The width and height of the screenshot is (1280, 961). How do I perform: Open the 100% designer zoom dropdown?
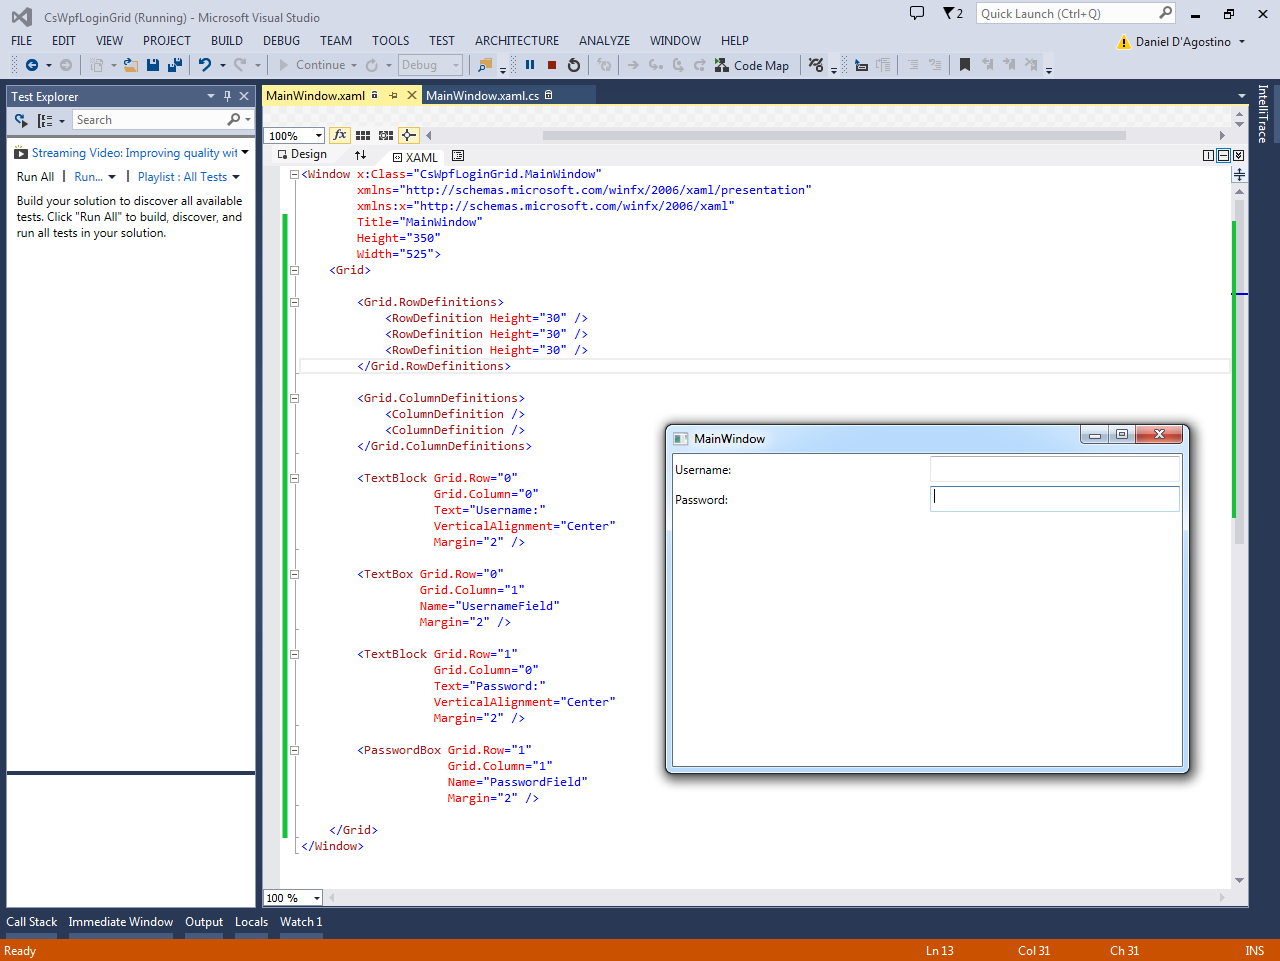318,136
